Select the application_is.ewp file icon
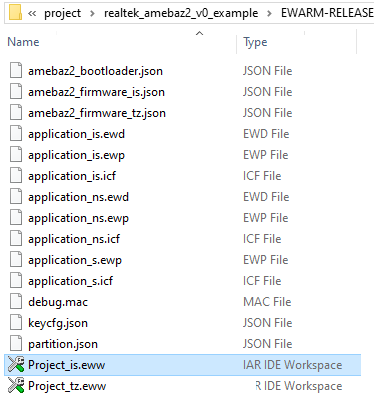 point(16,154)
